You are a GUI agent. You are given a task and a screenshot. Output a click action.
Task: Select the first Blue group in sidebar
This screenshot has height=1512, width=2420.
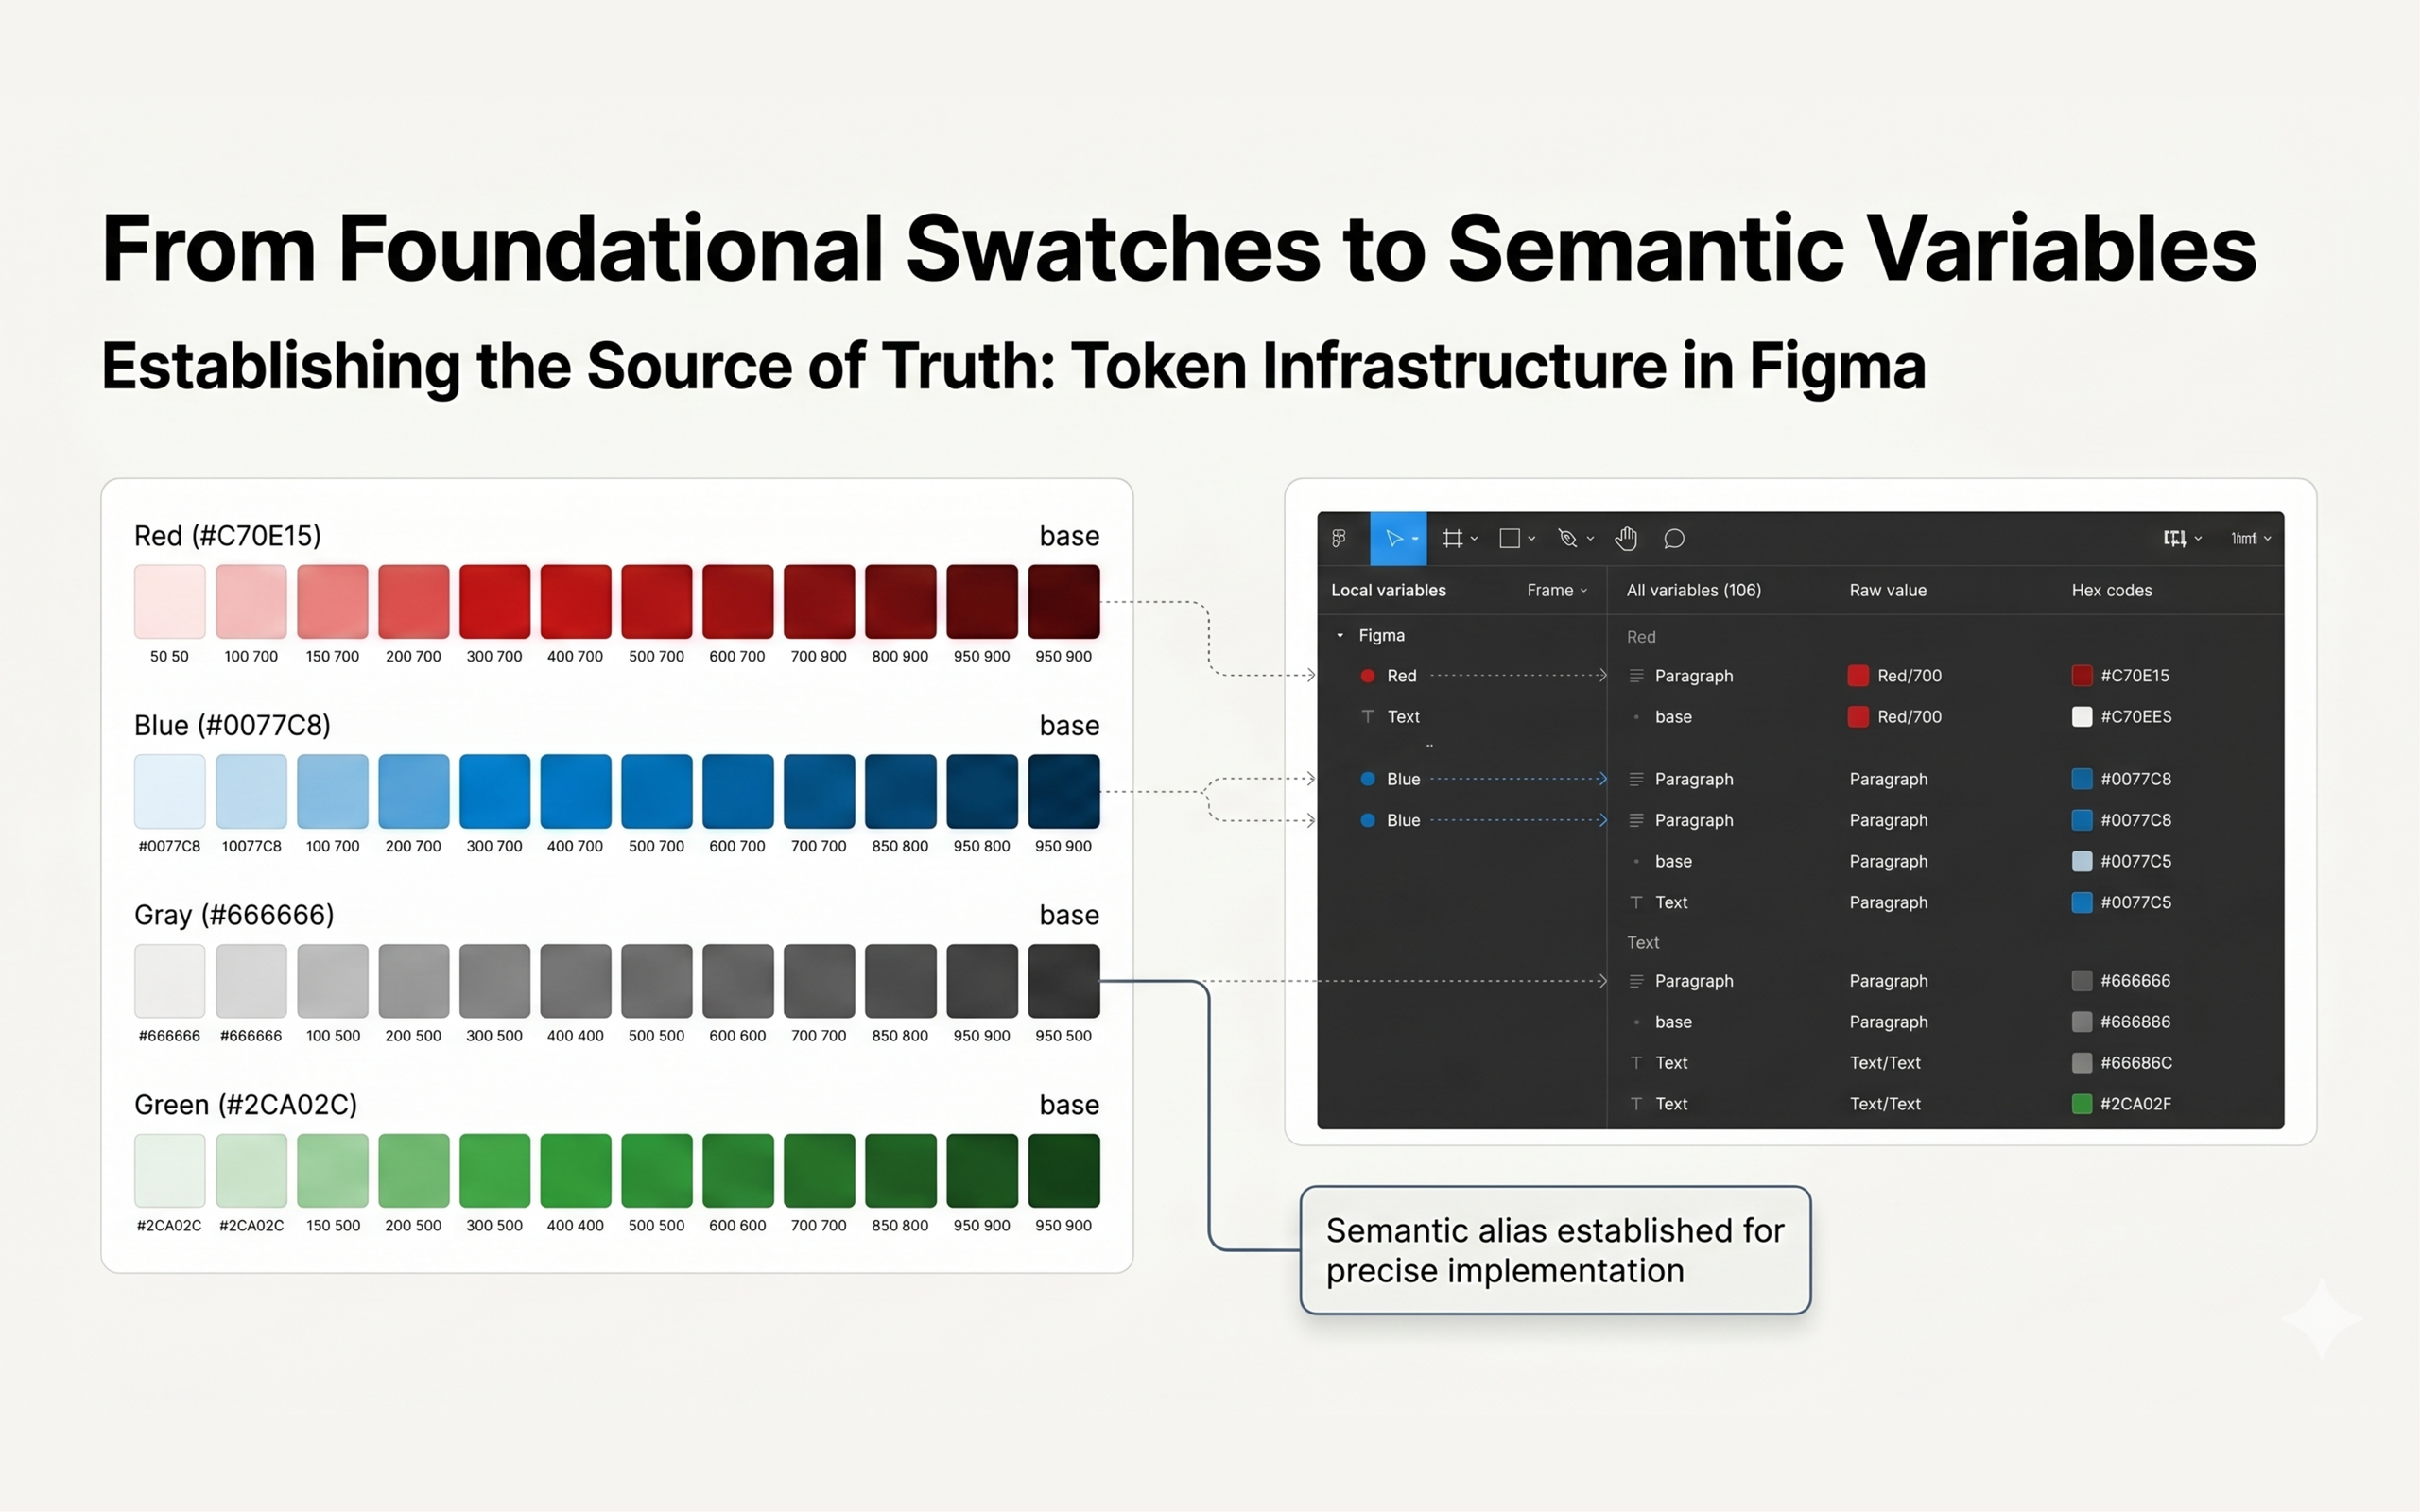[x=1402, y=779]
